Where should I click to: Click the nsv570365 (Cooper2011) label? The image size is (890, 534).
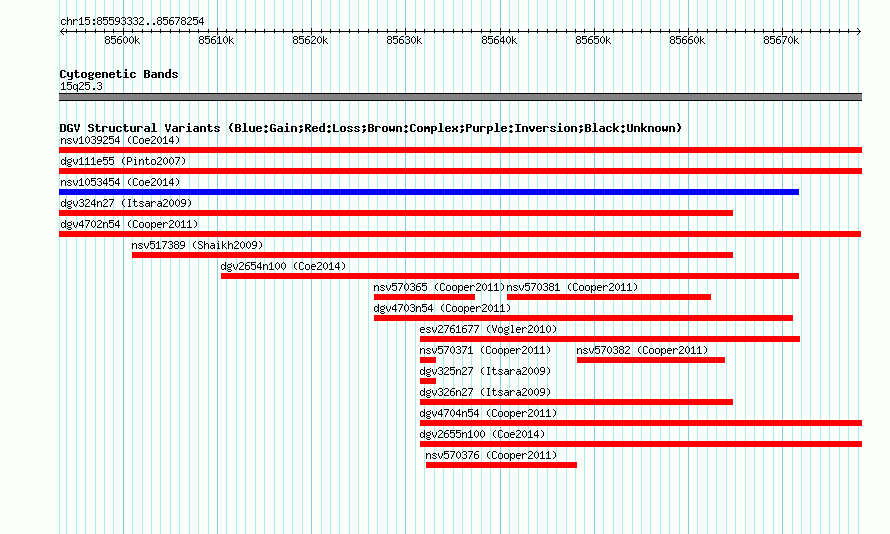[439, 287]
